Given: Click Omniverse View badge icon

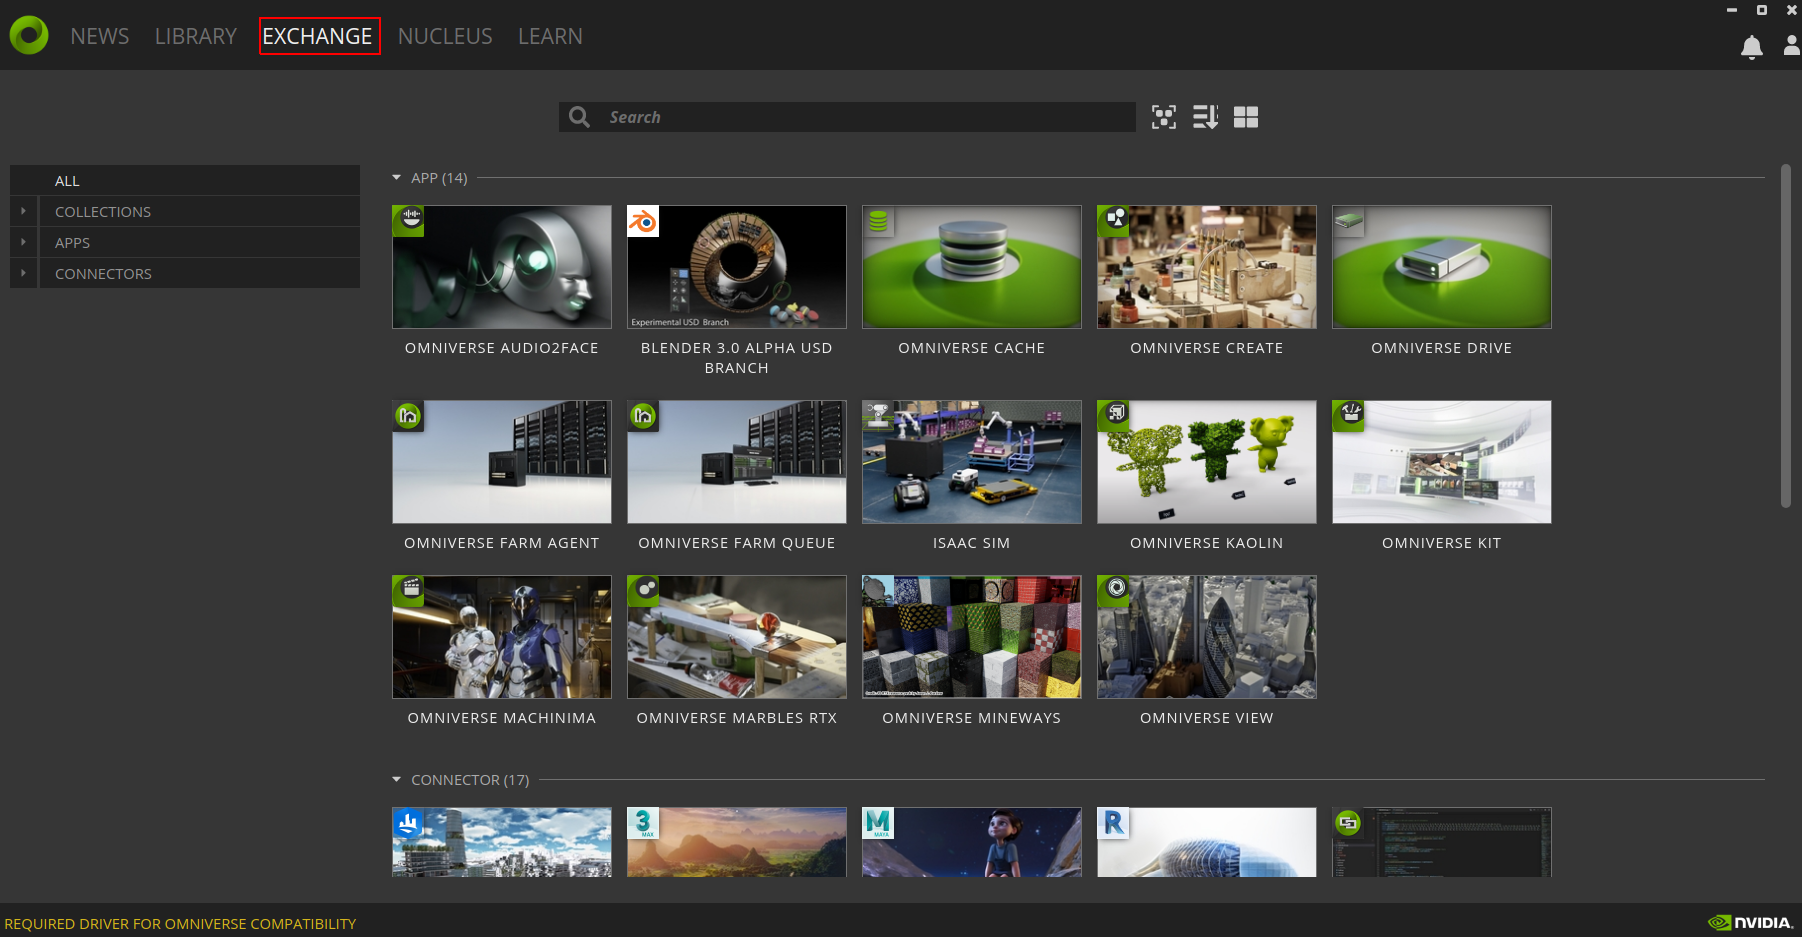Looking at the screenshot, I should pyautogui.click(x=1114, y=591).
